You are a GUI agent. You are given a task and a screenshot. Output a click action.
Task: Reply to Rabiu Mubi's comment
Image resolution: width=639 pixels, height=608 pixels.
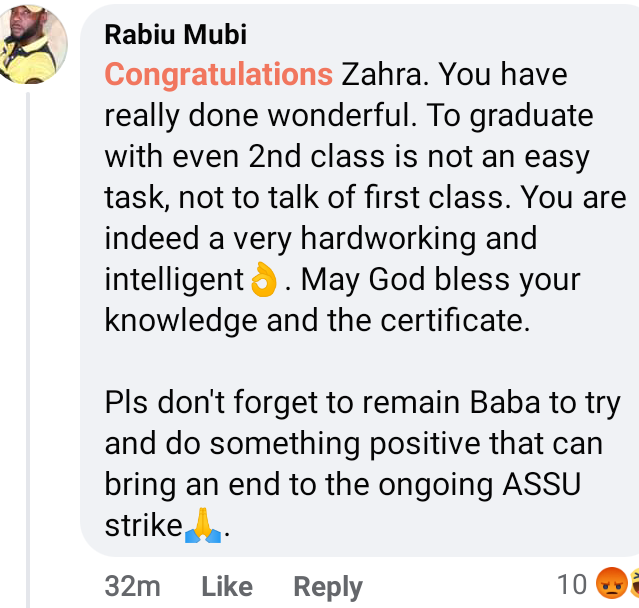(x=327, y=587)
